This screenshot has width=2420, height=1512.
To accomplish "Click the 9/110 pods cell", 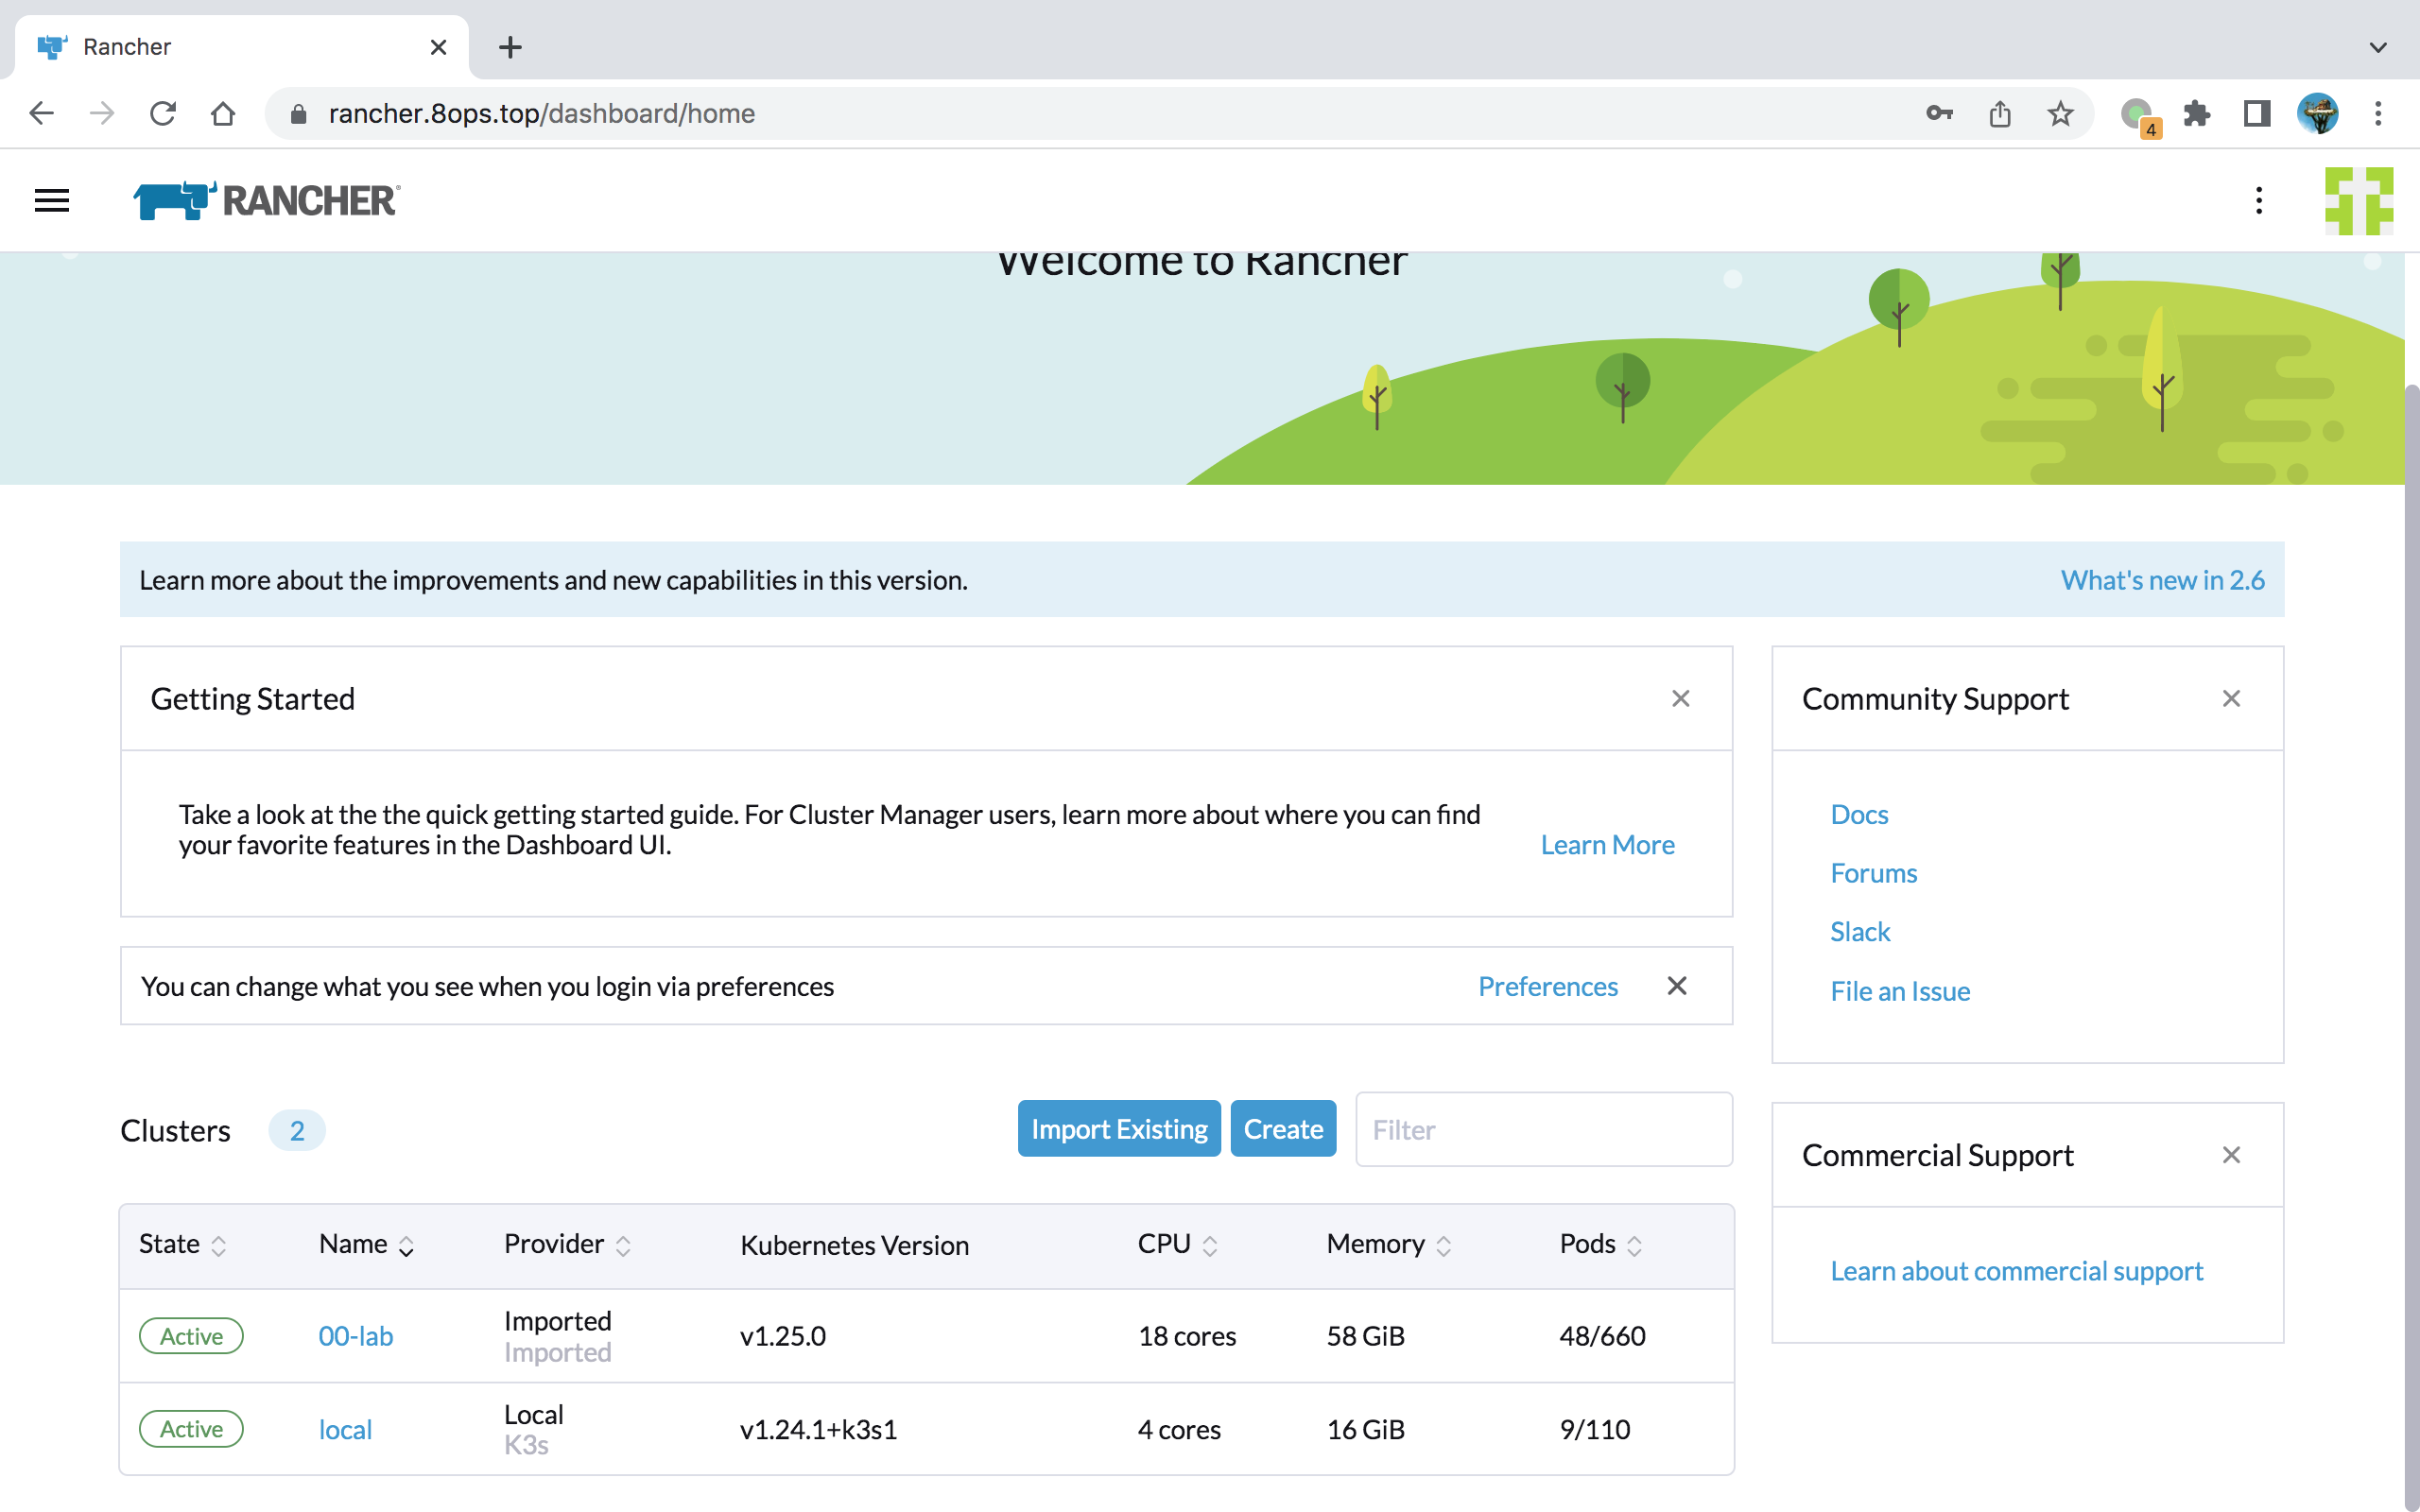I will pyautogui.click(x=1595, y=1429).
